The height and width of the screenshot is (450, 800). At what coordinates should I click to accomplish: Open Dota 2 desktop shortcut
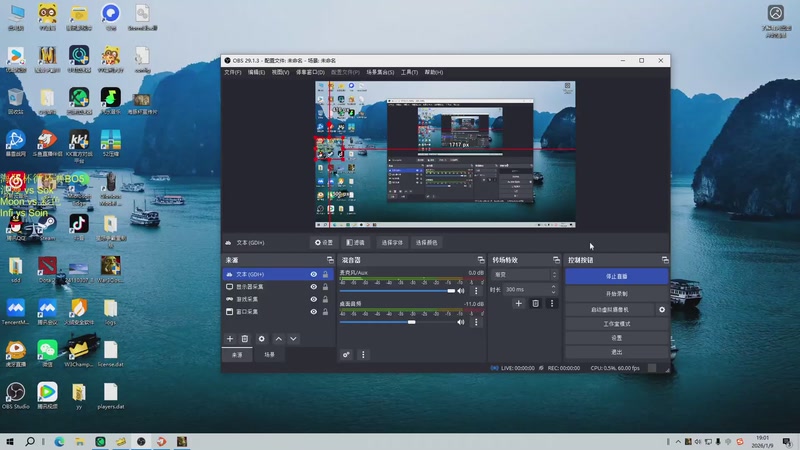click(47, 270)
